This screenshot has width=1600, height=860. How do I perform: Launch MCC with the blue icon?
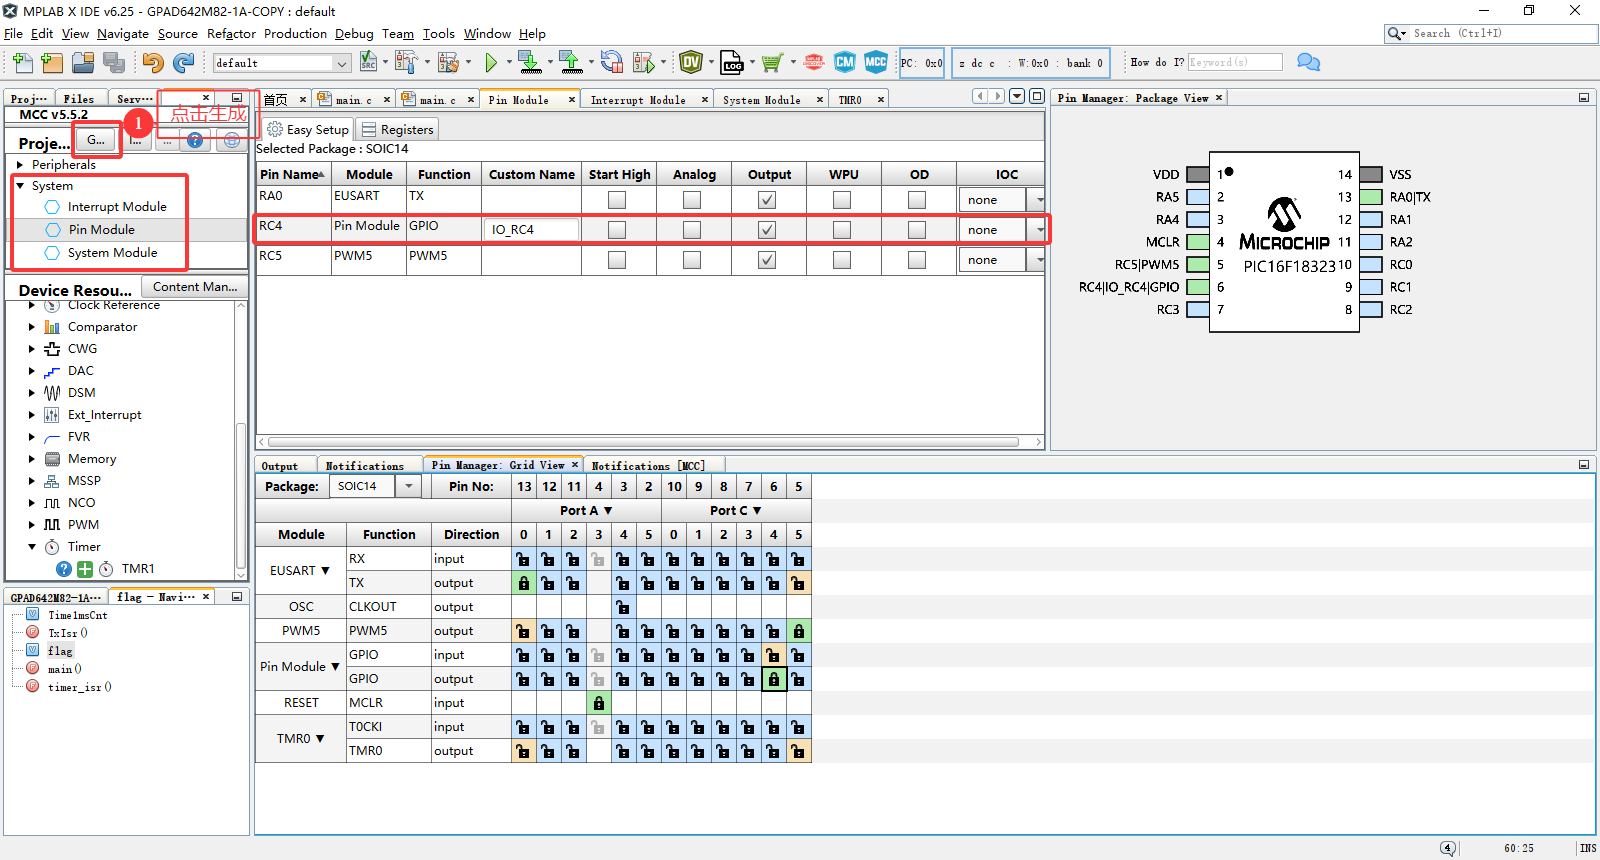(876, 62)
